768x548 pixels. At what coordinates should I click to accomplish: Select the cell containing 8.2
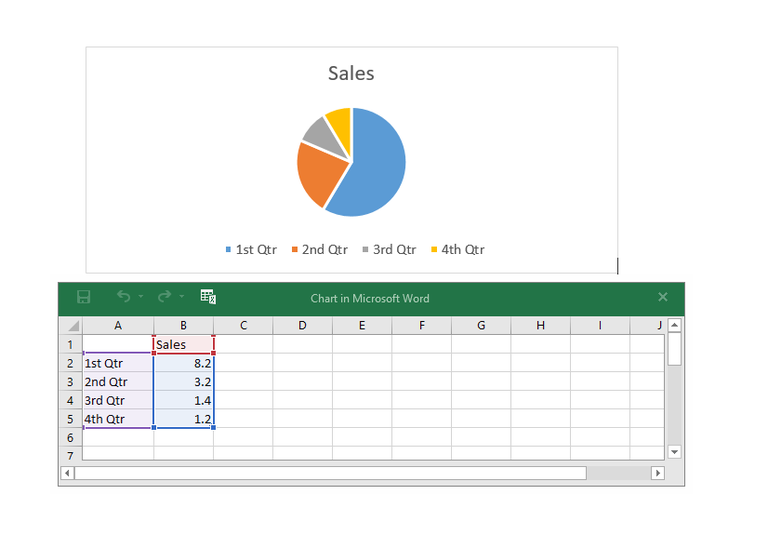[x=184, y=363]
